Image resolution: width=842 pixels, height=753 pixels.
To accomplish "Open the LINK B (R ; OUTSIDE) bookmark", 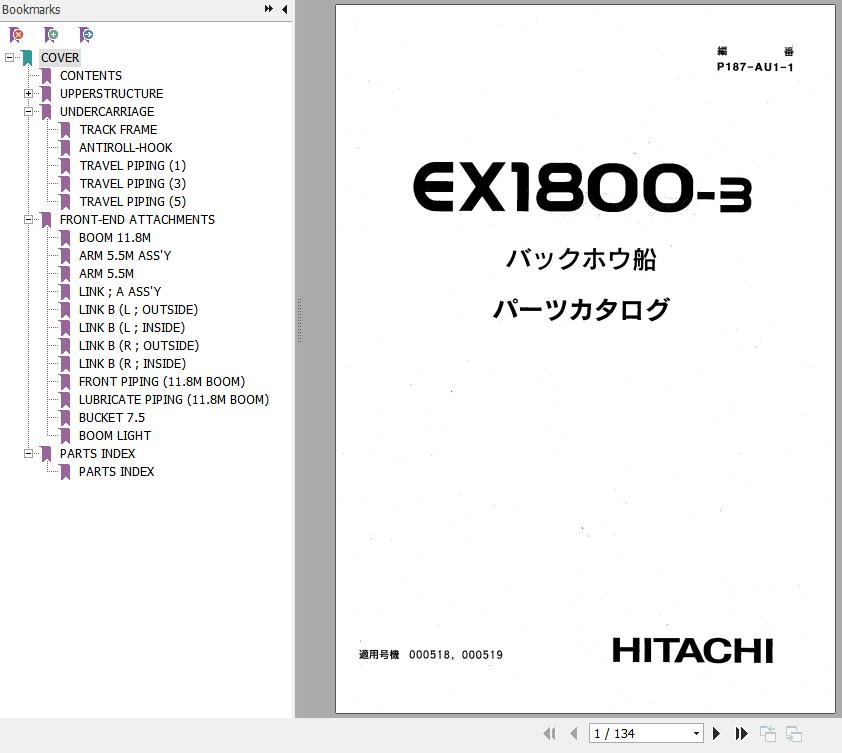I will (x=139, y=345).
